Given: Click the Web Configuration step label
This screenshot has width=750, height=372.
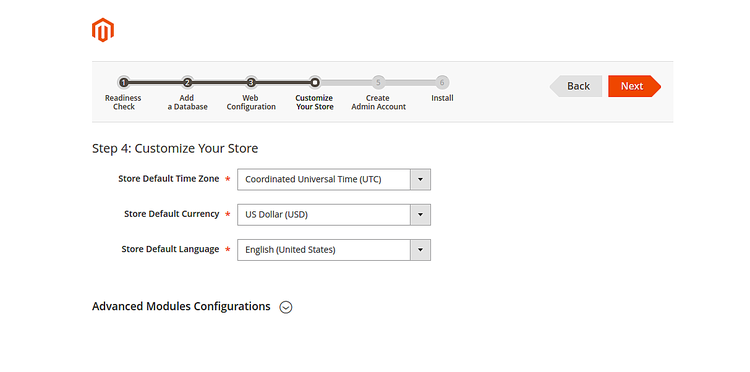Looking at the screenshot, I should [251, 102].
